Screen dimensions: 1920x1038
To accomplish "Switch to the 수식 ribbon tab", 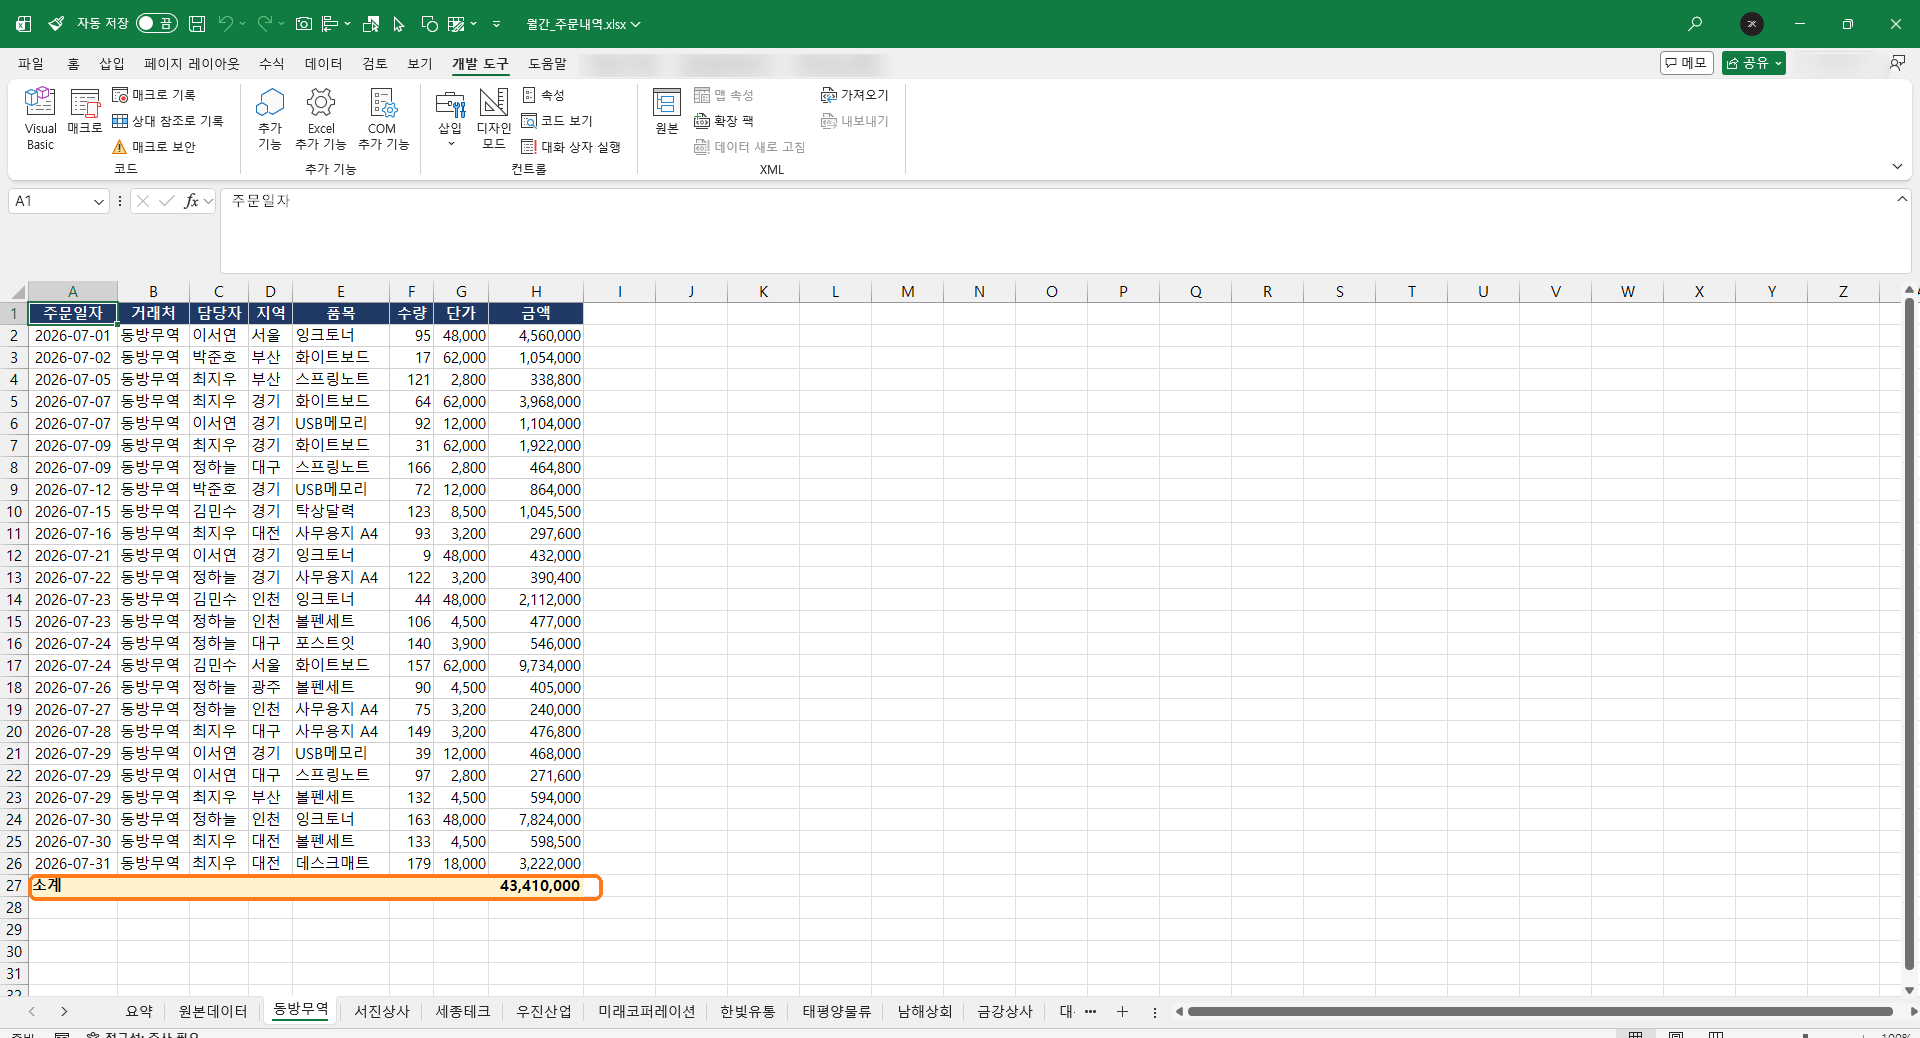I will coord(271,64).
